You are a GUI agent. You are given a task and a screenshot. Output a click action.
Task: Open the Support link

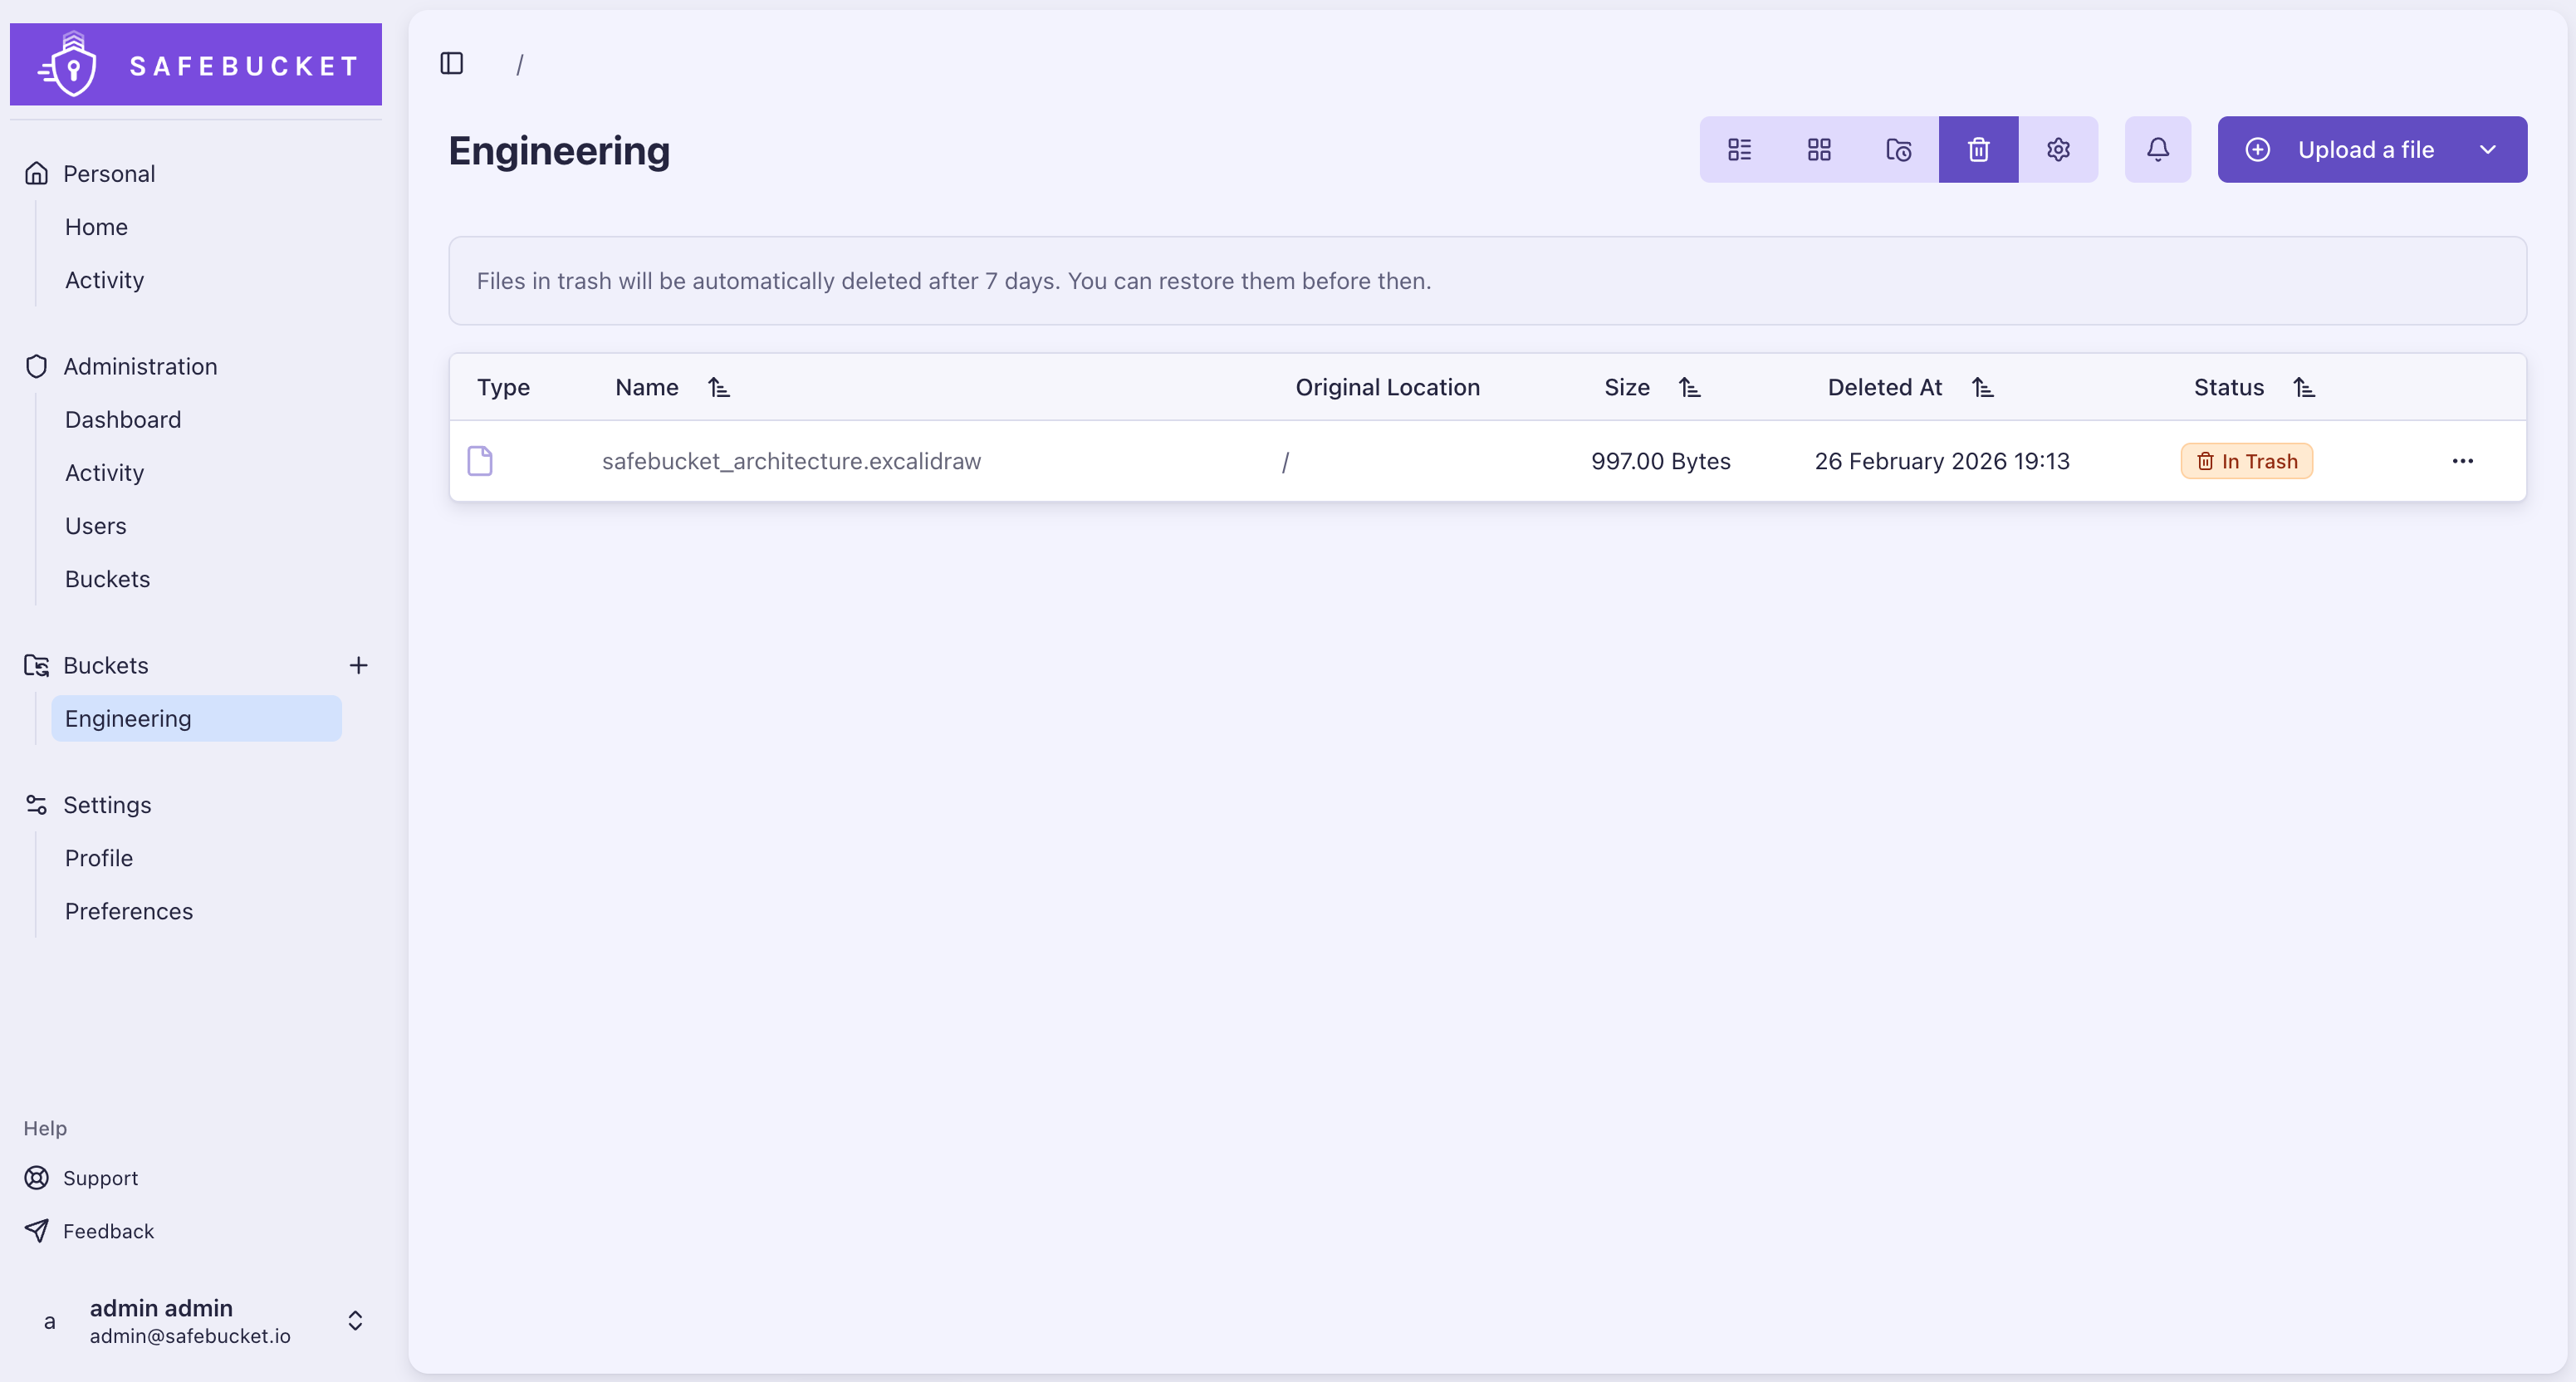point(100,1177)
